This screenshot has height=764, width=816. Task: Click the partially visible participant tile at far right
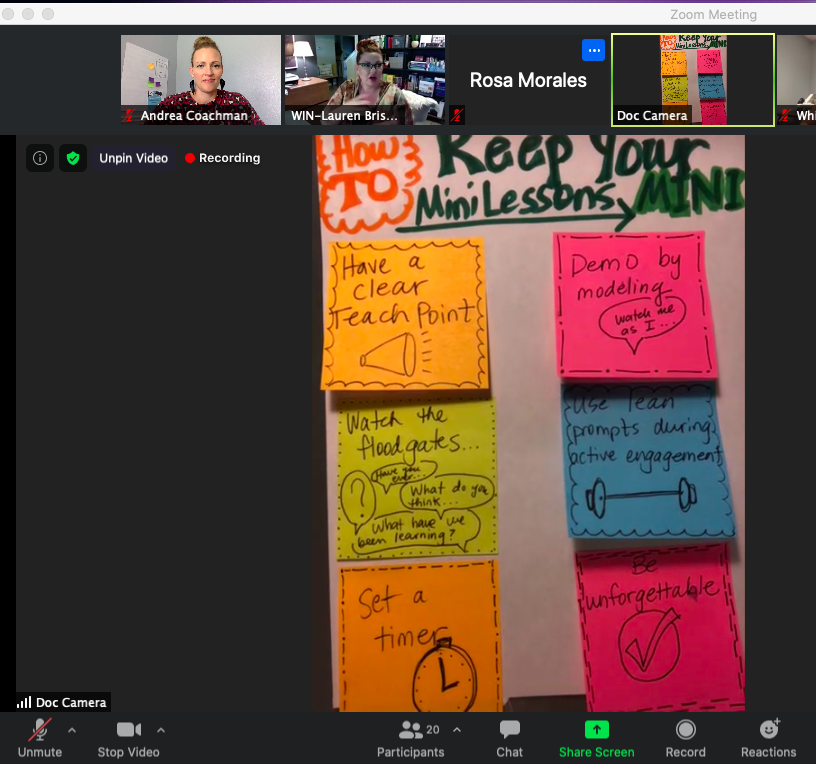[x=796, y=80]
